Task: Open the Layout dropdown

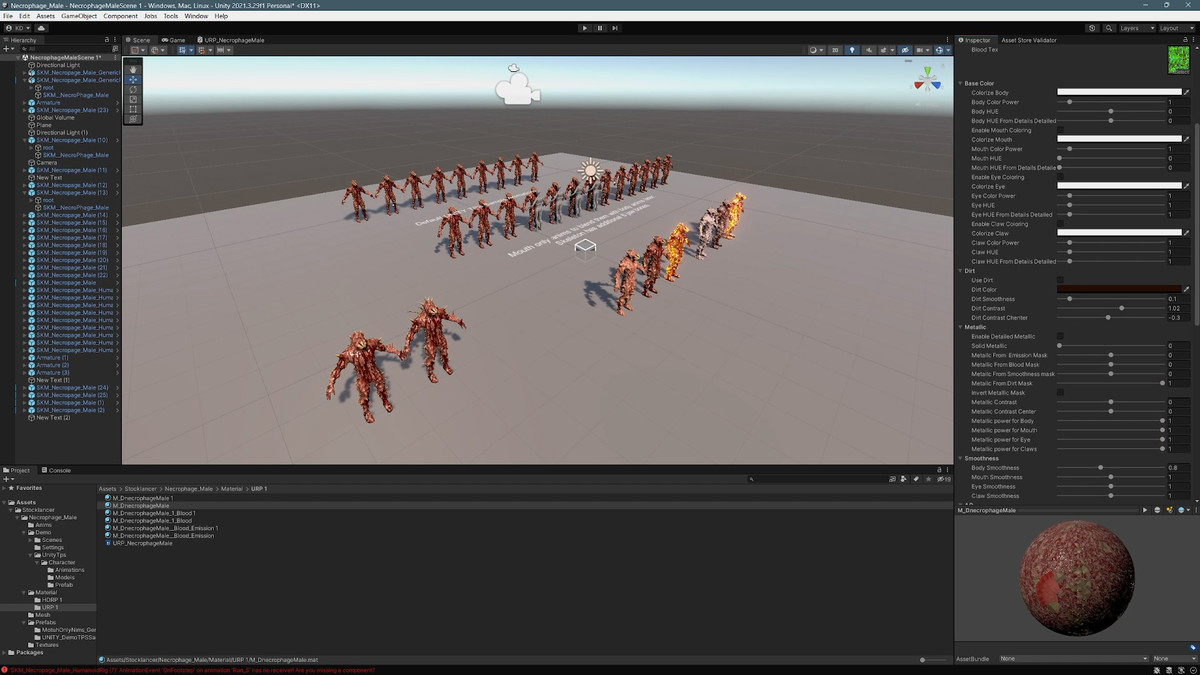Action: (x=1174, y=28)
